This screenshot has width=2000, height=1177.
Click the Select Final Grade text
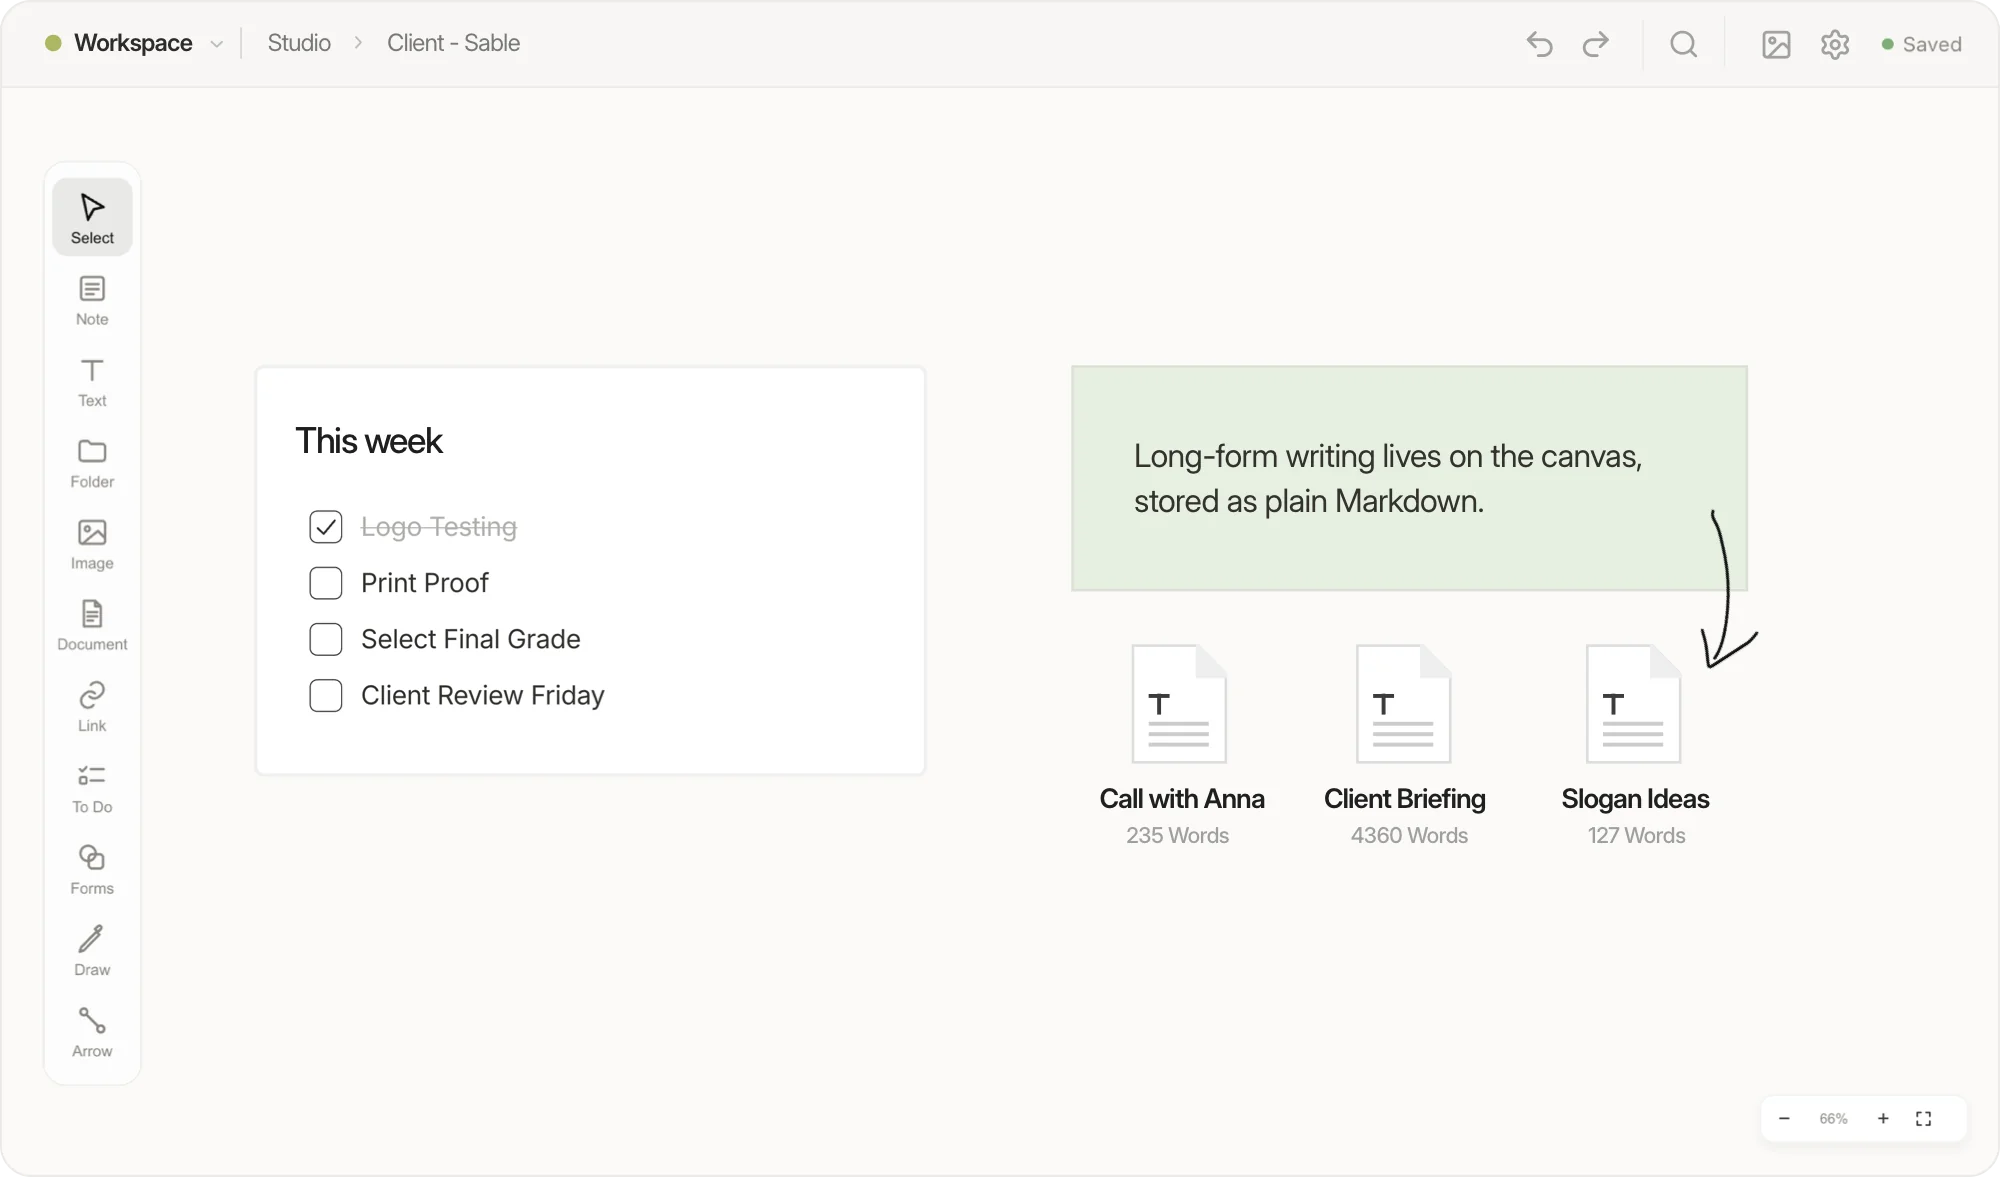coord(471,639)
